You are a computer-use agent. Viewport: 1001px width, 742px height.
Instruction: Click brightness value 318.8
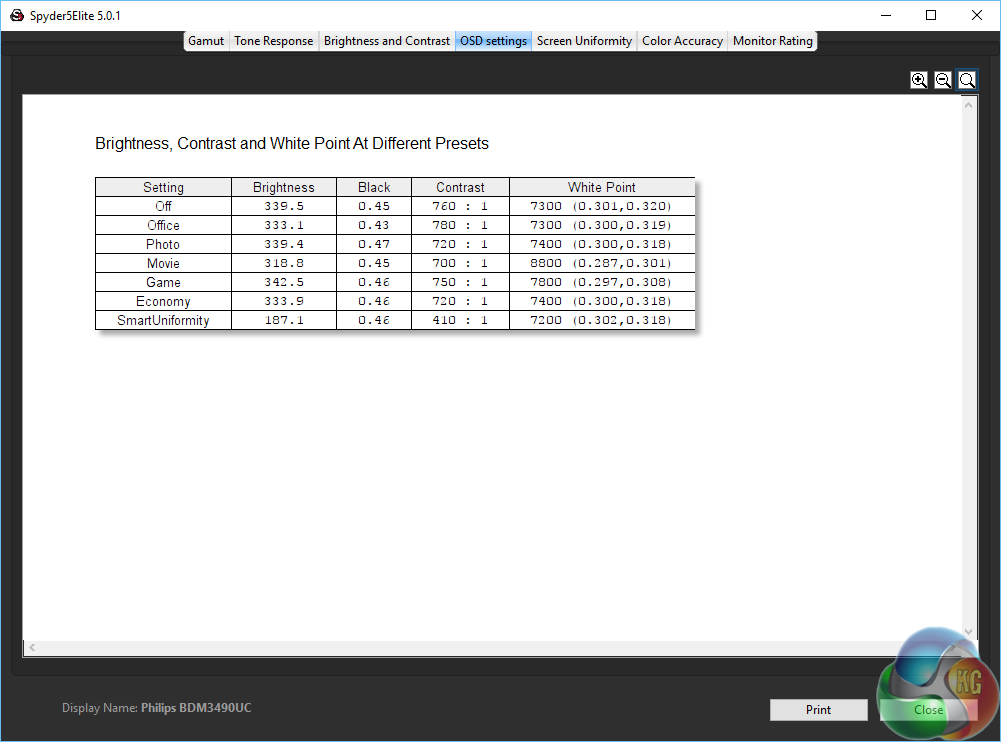pos(284,263)
